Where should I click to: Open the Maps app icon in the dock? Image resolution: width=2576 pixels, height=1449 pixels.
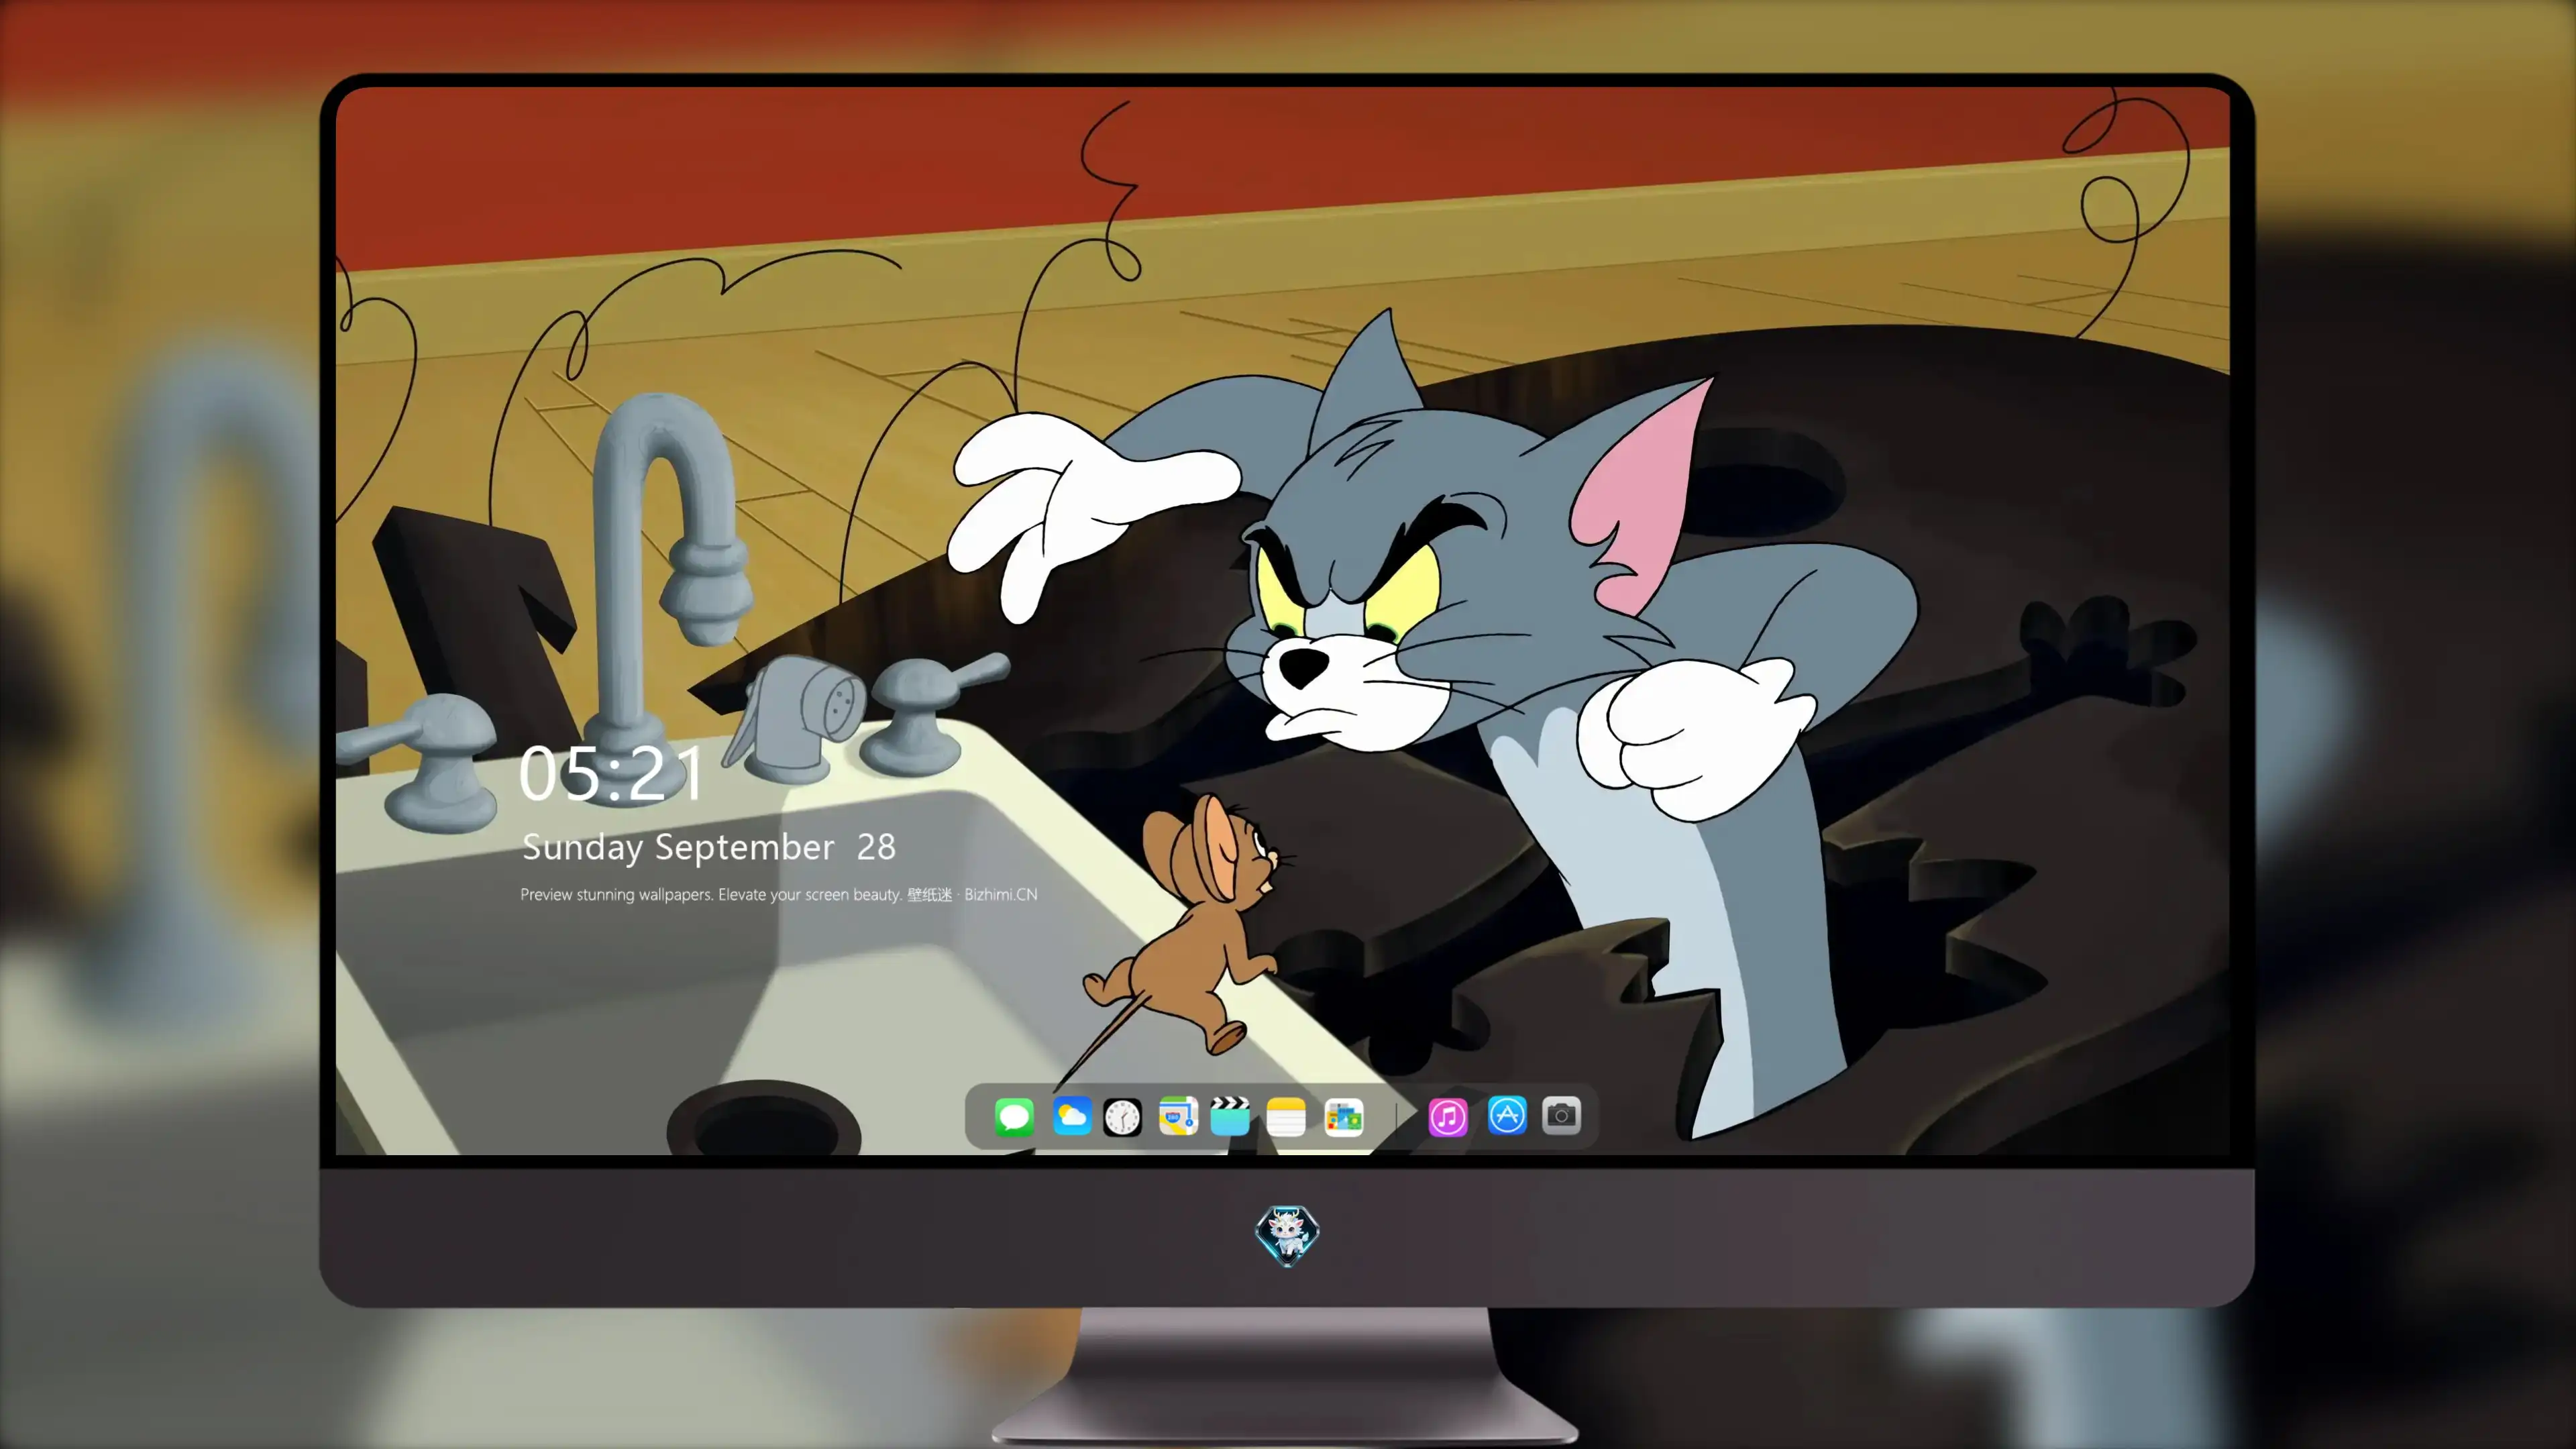pyautogui.click(x=1178, y=1116)
